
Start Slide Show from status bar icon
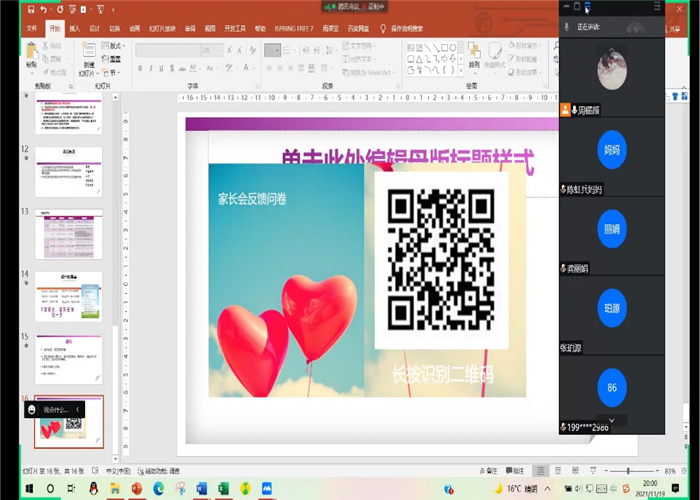click(x=593, y=471)
